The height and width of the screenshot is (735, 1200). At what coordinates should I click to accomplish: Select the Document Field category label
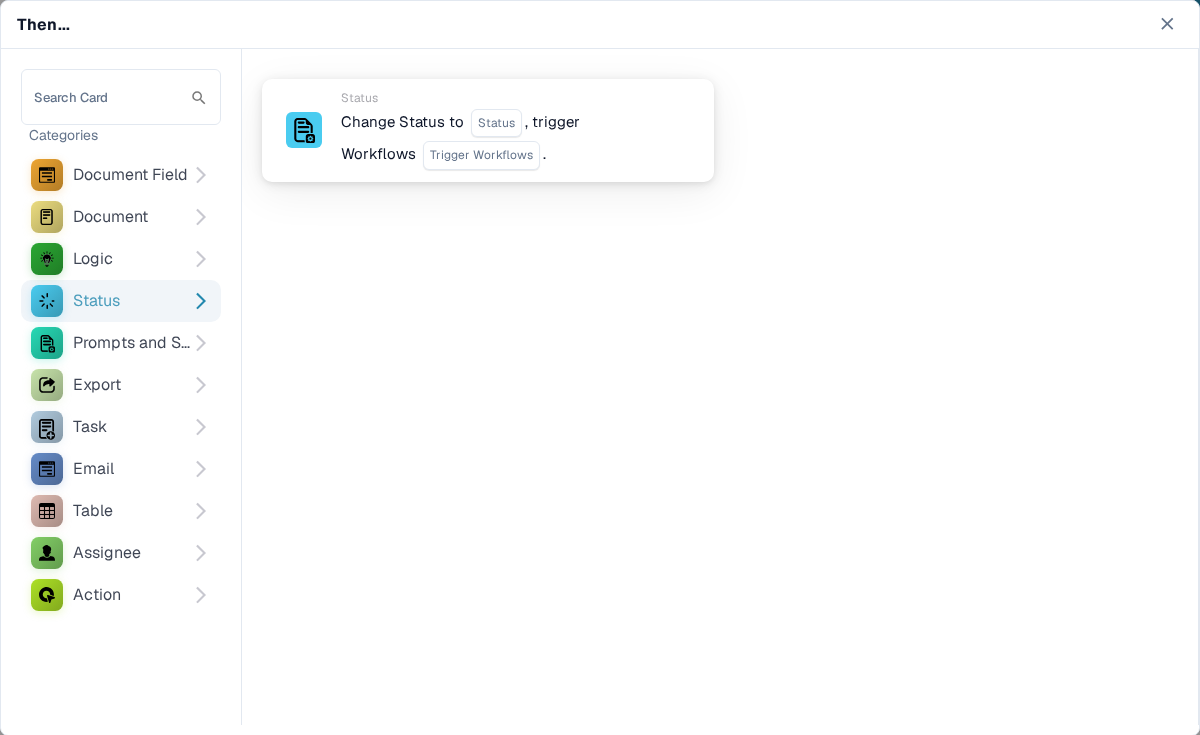click(130, 175)
